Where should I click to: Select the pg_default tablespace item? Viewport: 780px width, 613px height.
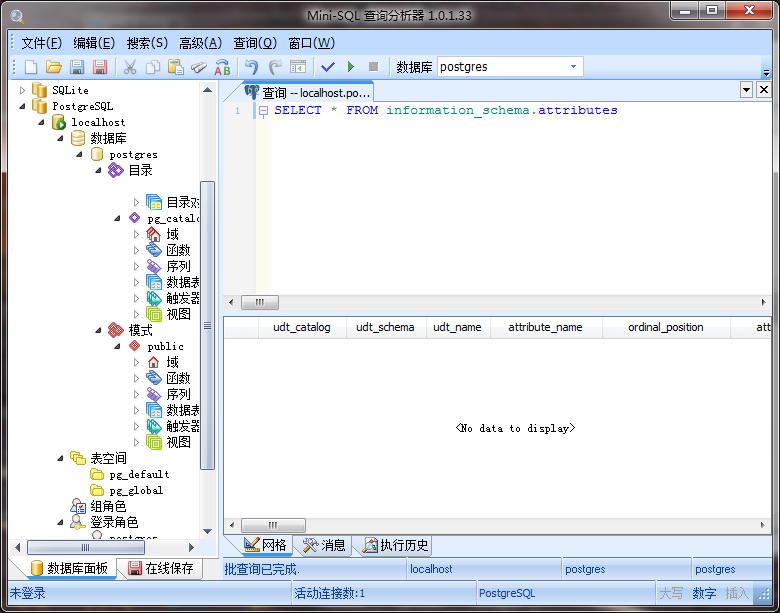coord(139,475)
